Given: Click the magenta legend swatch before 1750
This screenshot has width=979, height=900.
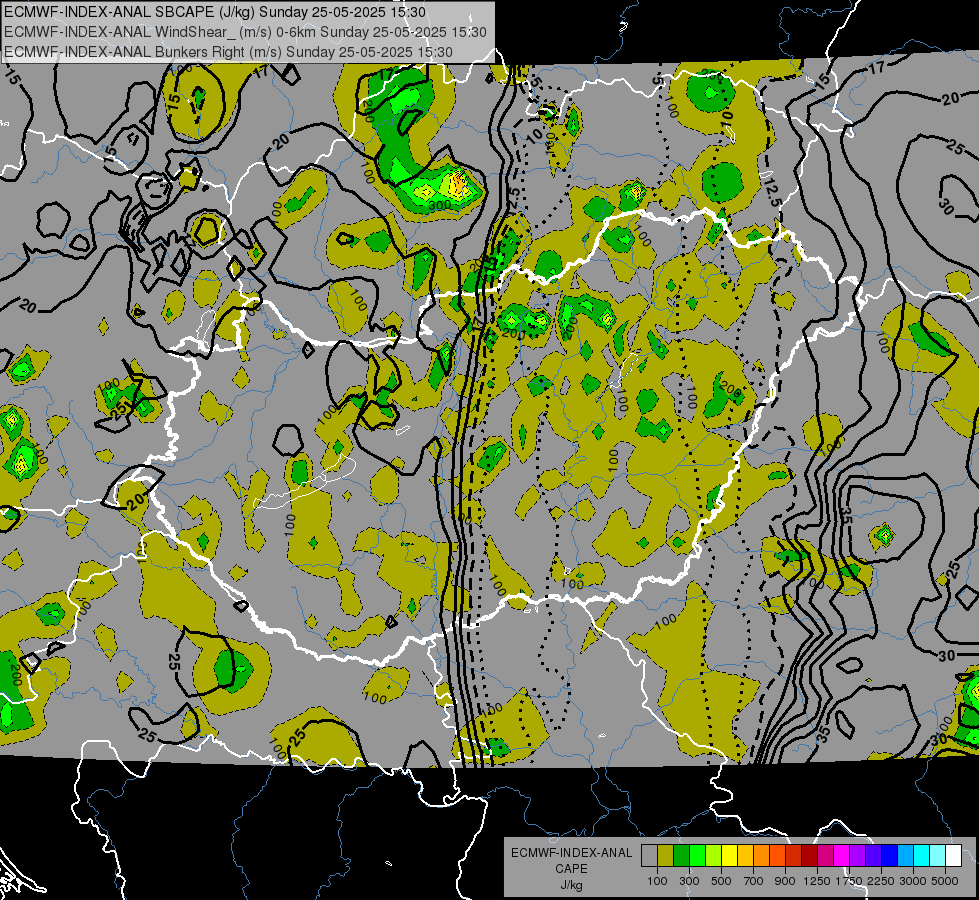Looking at the screenshot, I should [x=842, y=856].
